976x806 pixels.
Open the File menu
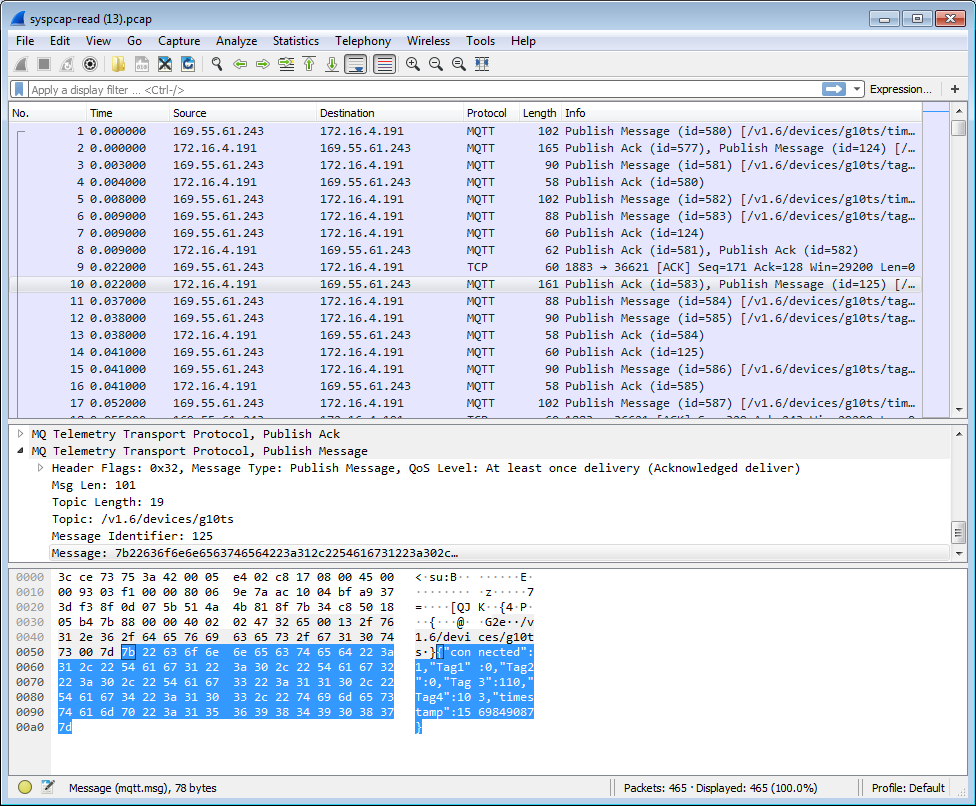coord(25,41)
